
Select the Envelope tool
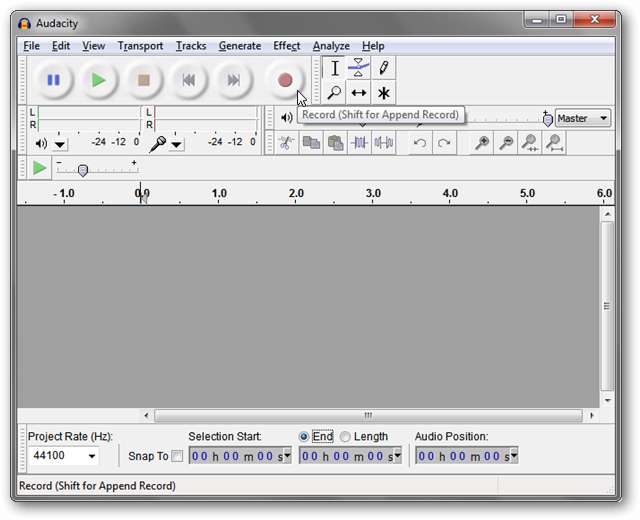[x=359, y=68]
